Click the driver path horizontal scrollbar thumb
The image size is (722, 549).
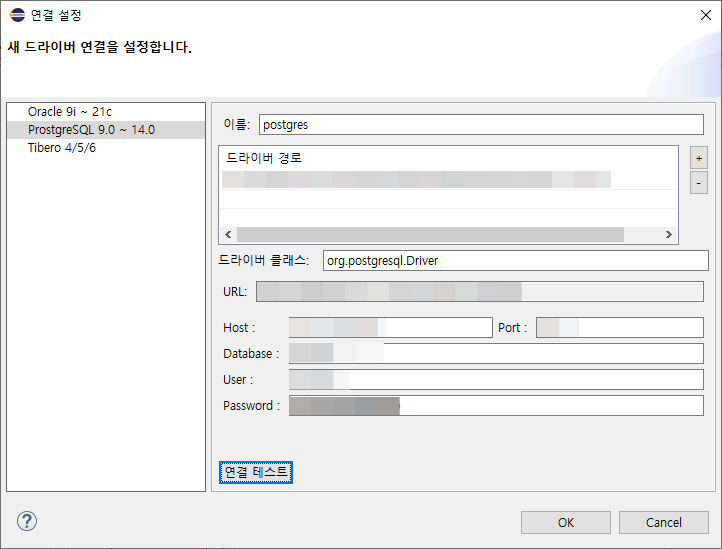pos(430,234)
